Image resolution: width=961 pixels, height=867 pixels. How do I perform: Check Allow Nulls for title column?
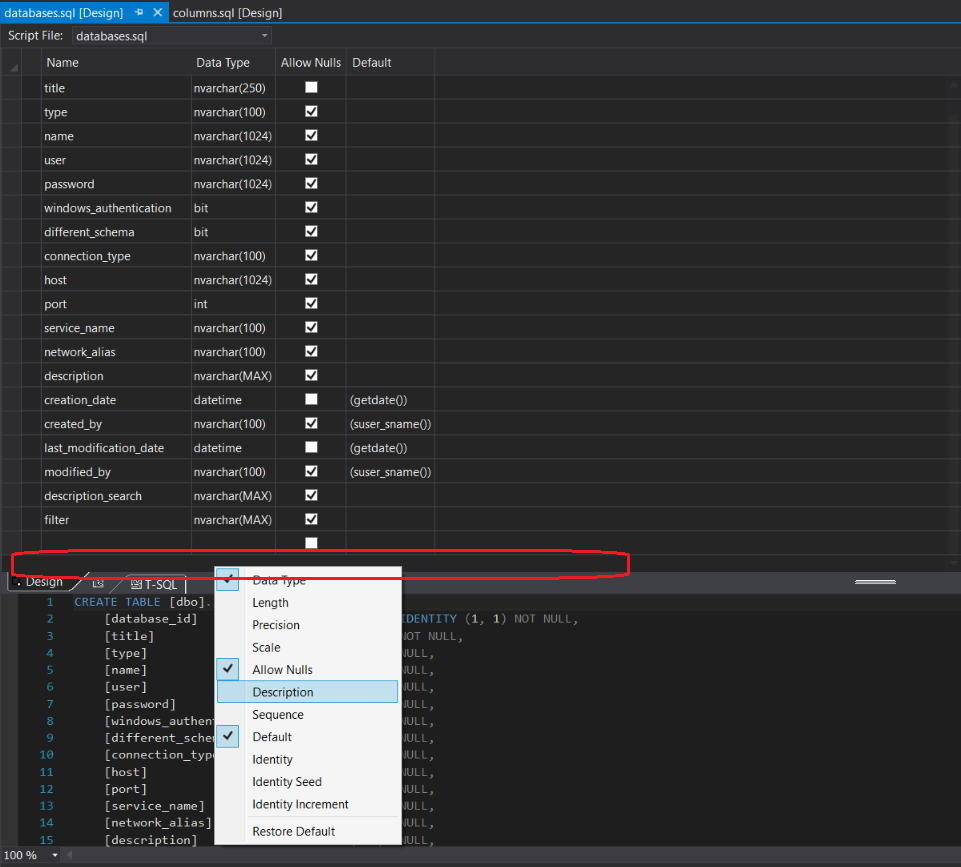click(311, 88)
